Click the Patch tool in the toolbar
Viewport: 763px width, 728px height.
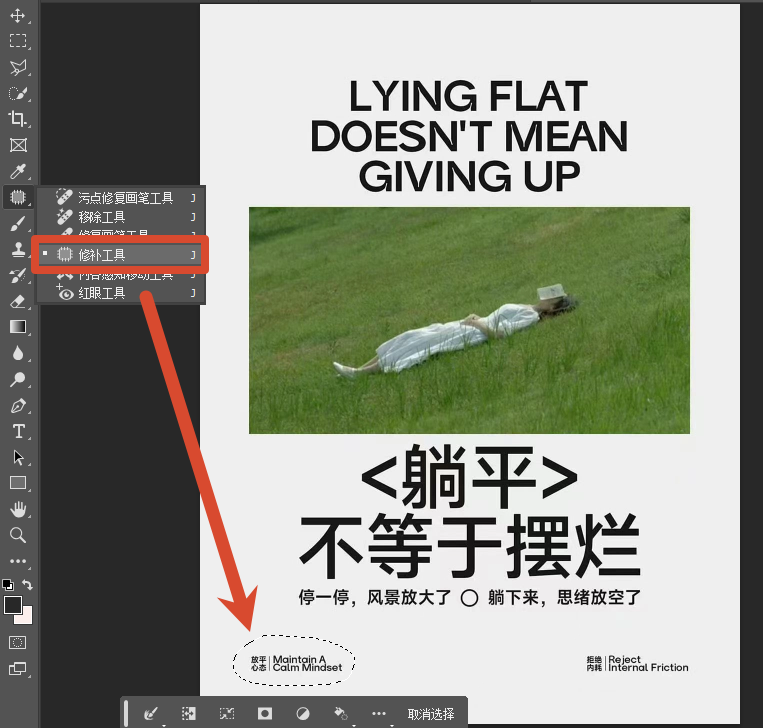pos(18,197)
